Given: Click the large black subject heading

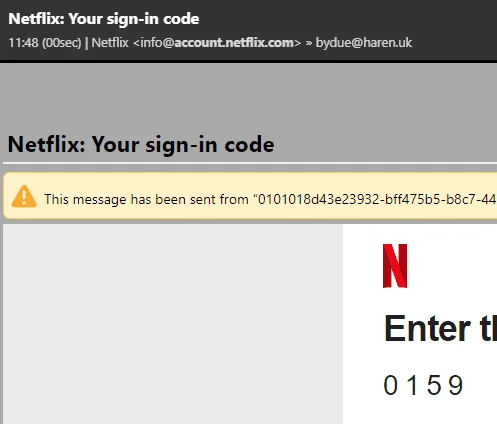Looking at the screenshot, I should (141, 145).
